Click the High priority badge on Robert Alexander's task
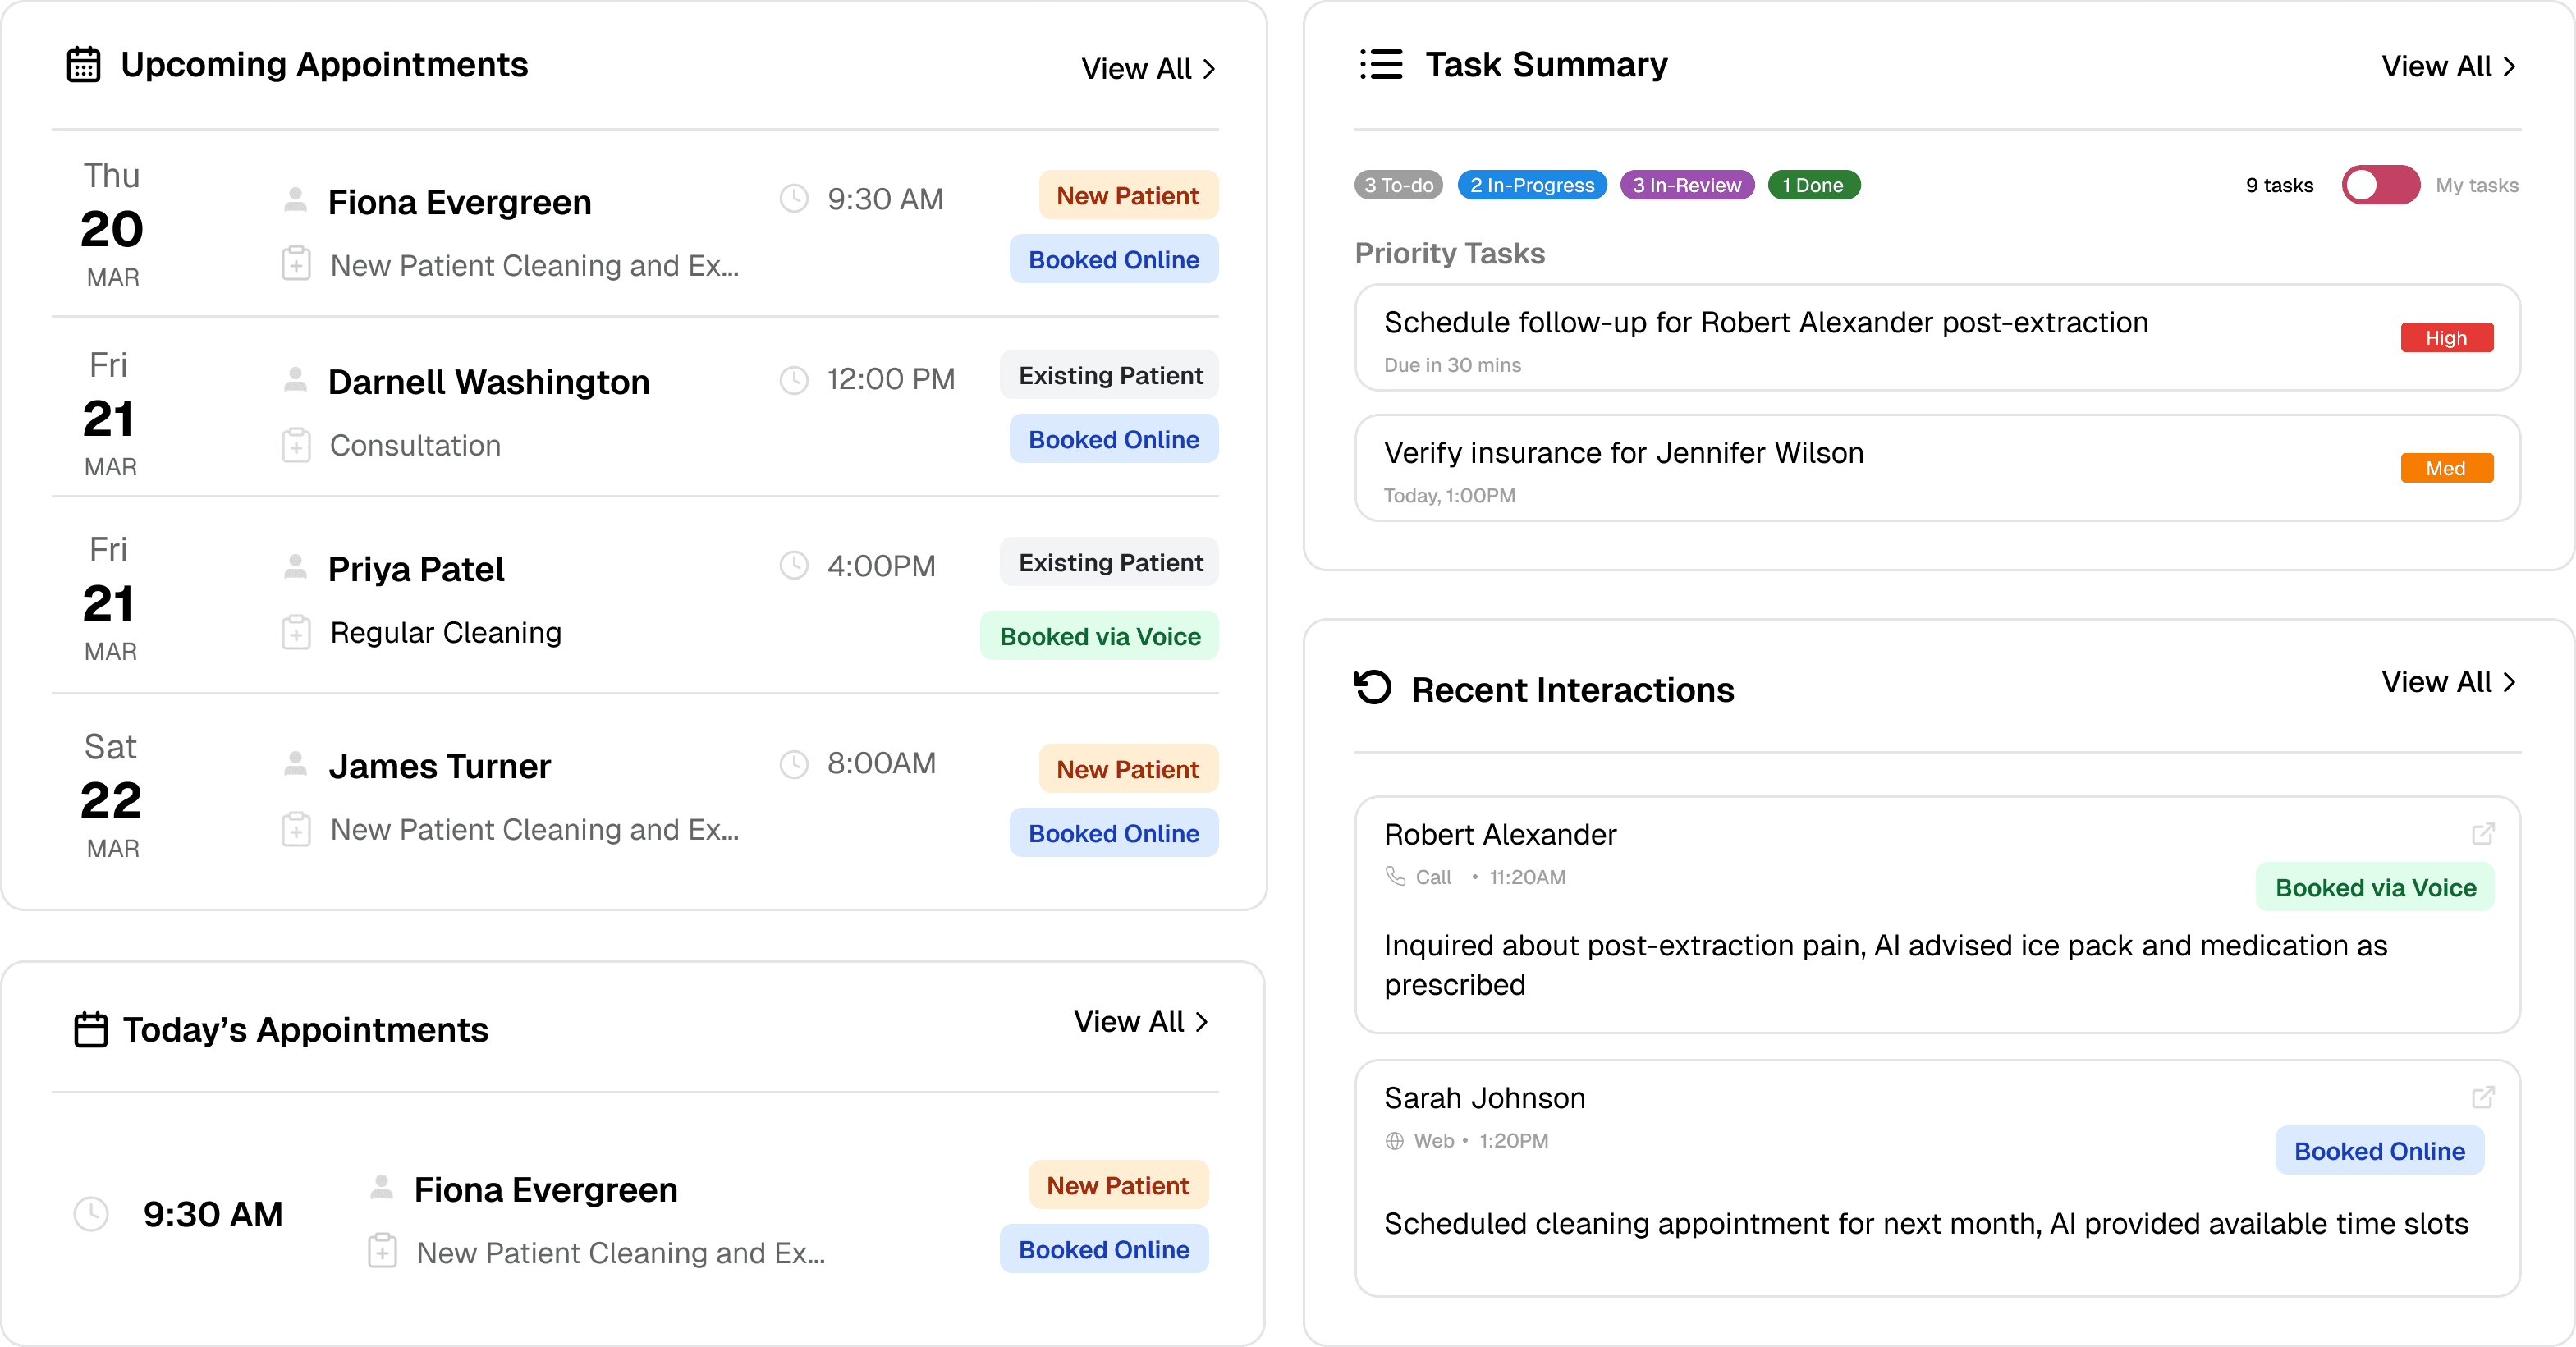The width and height of the screenshot is (2576, 1347). point(2446,337)
